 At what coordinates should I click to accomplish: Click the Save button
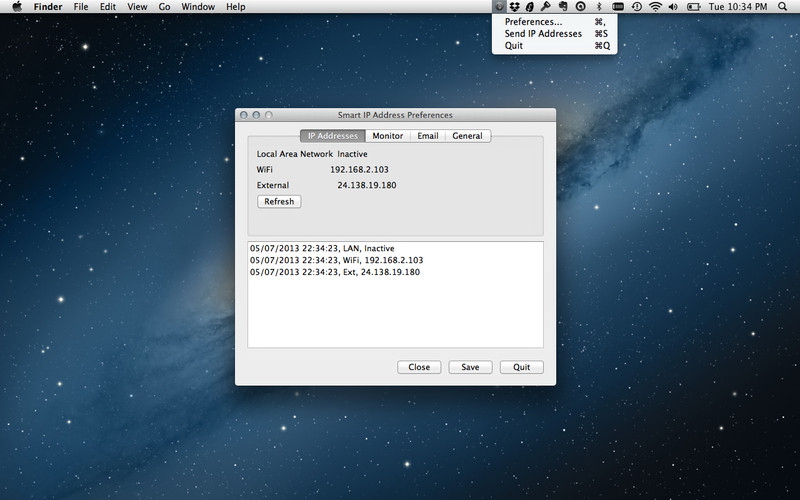coord(470,367)
